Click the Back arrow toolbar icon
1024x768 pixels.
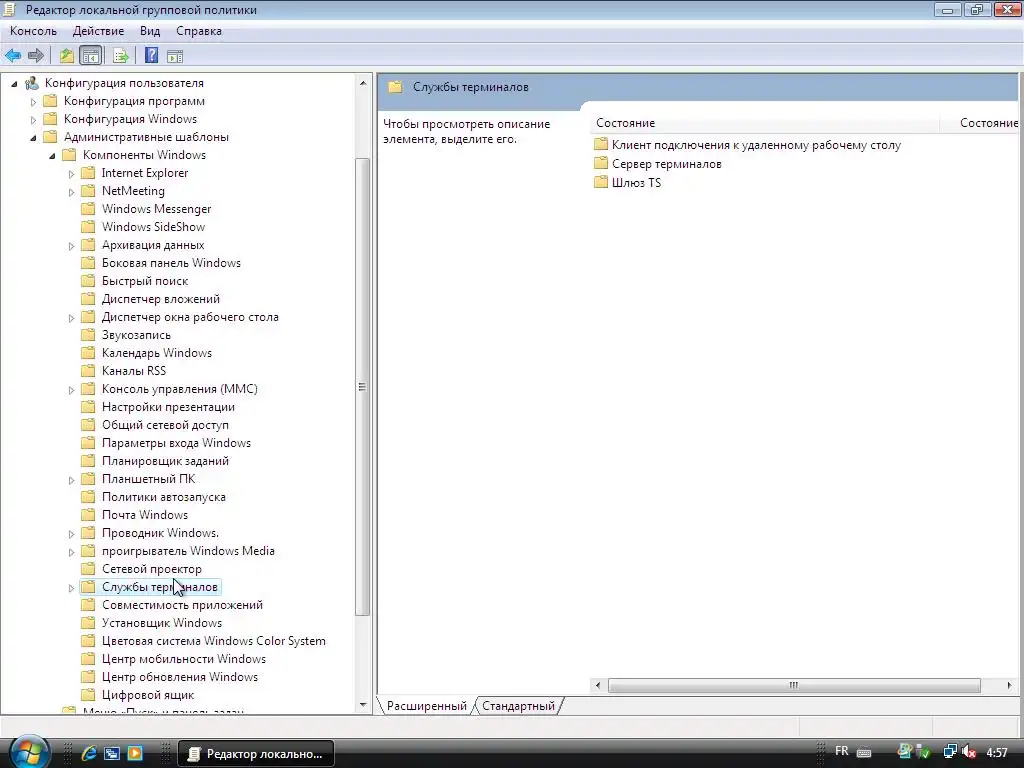click(x=13, y=56)
